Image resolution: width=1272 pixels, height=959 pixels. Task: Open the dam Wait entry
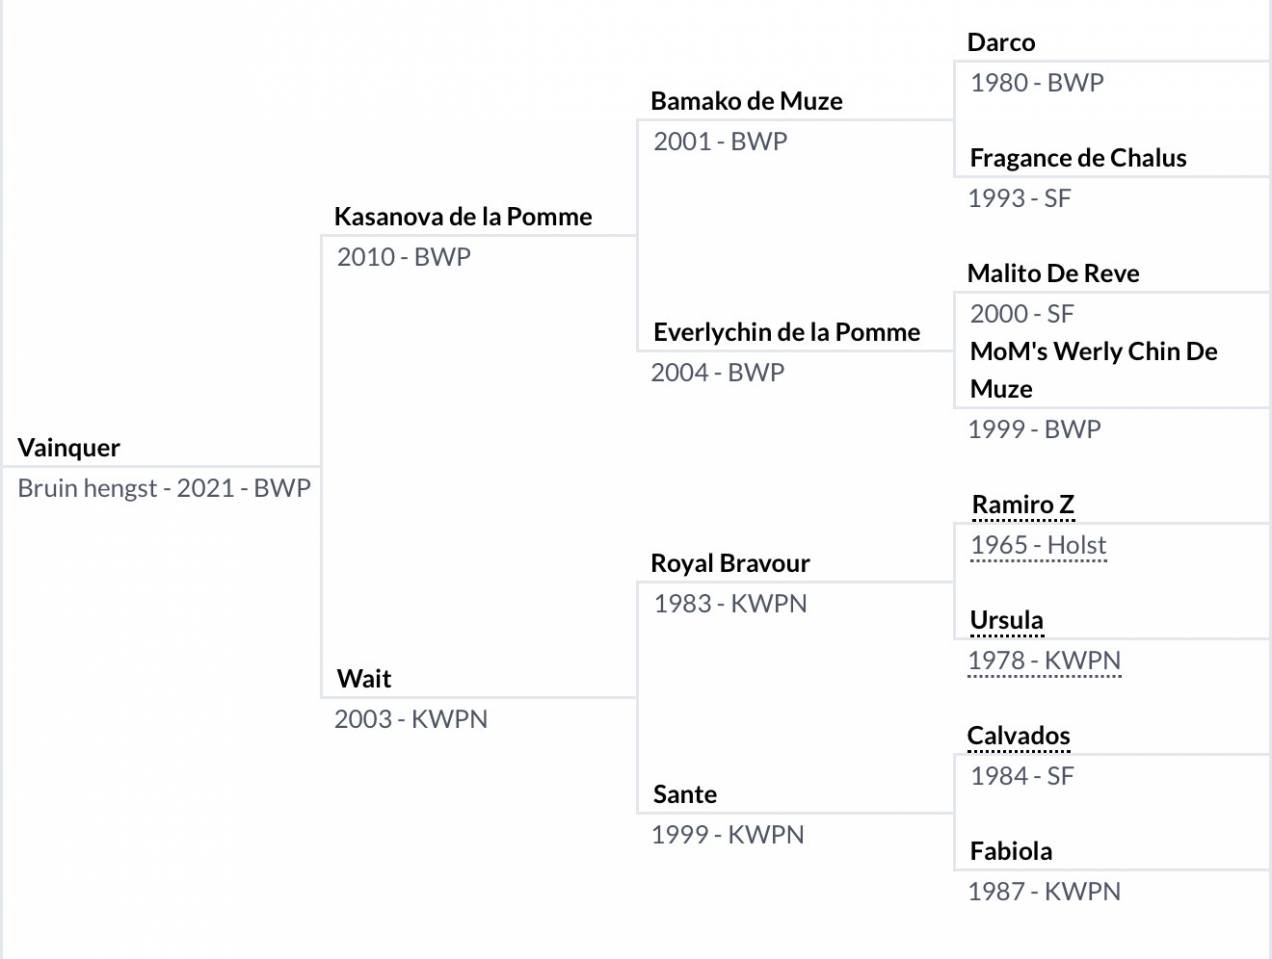pyautogui.click(x=364, y=679)
